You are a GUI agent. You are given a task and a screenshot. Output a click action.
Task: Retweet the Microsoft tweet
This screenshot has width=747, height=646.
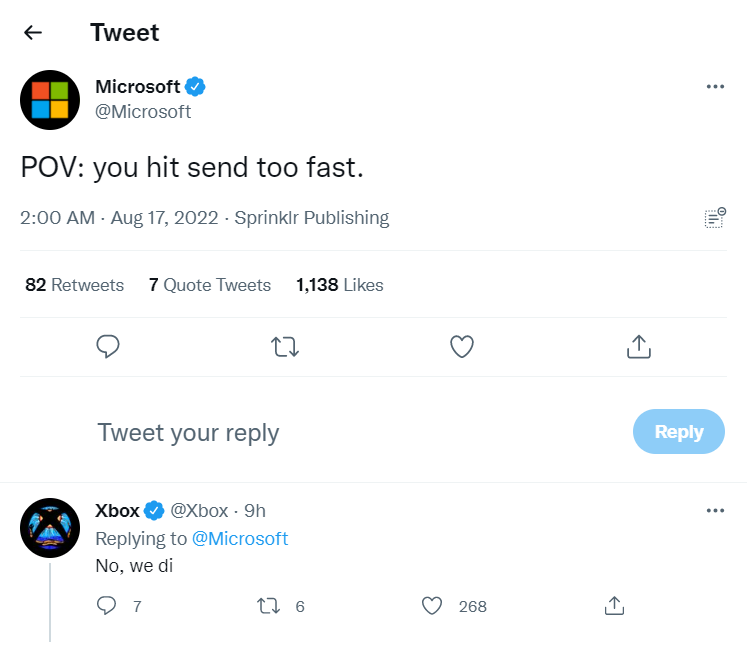point(285,347)
